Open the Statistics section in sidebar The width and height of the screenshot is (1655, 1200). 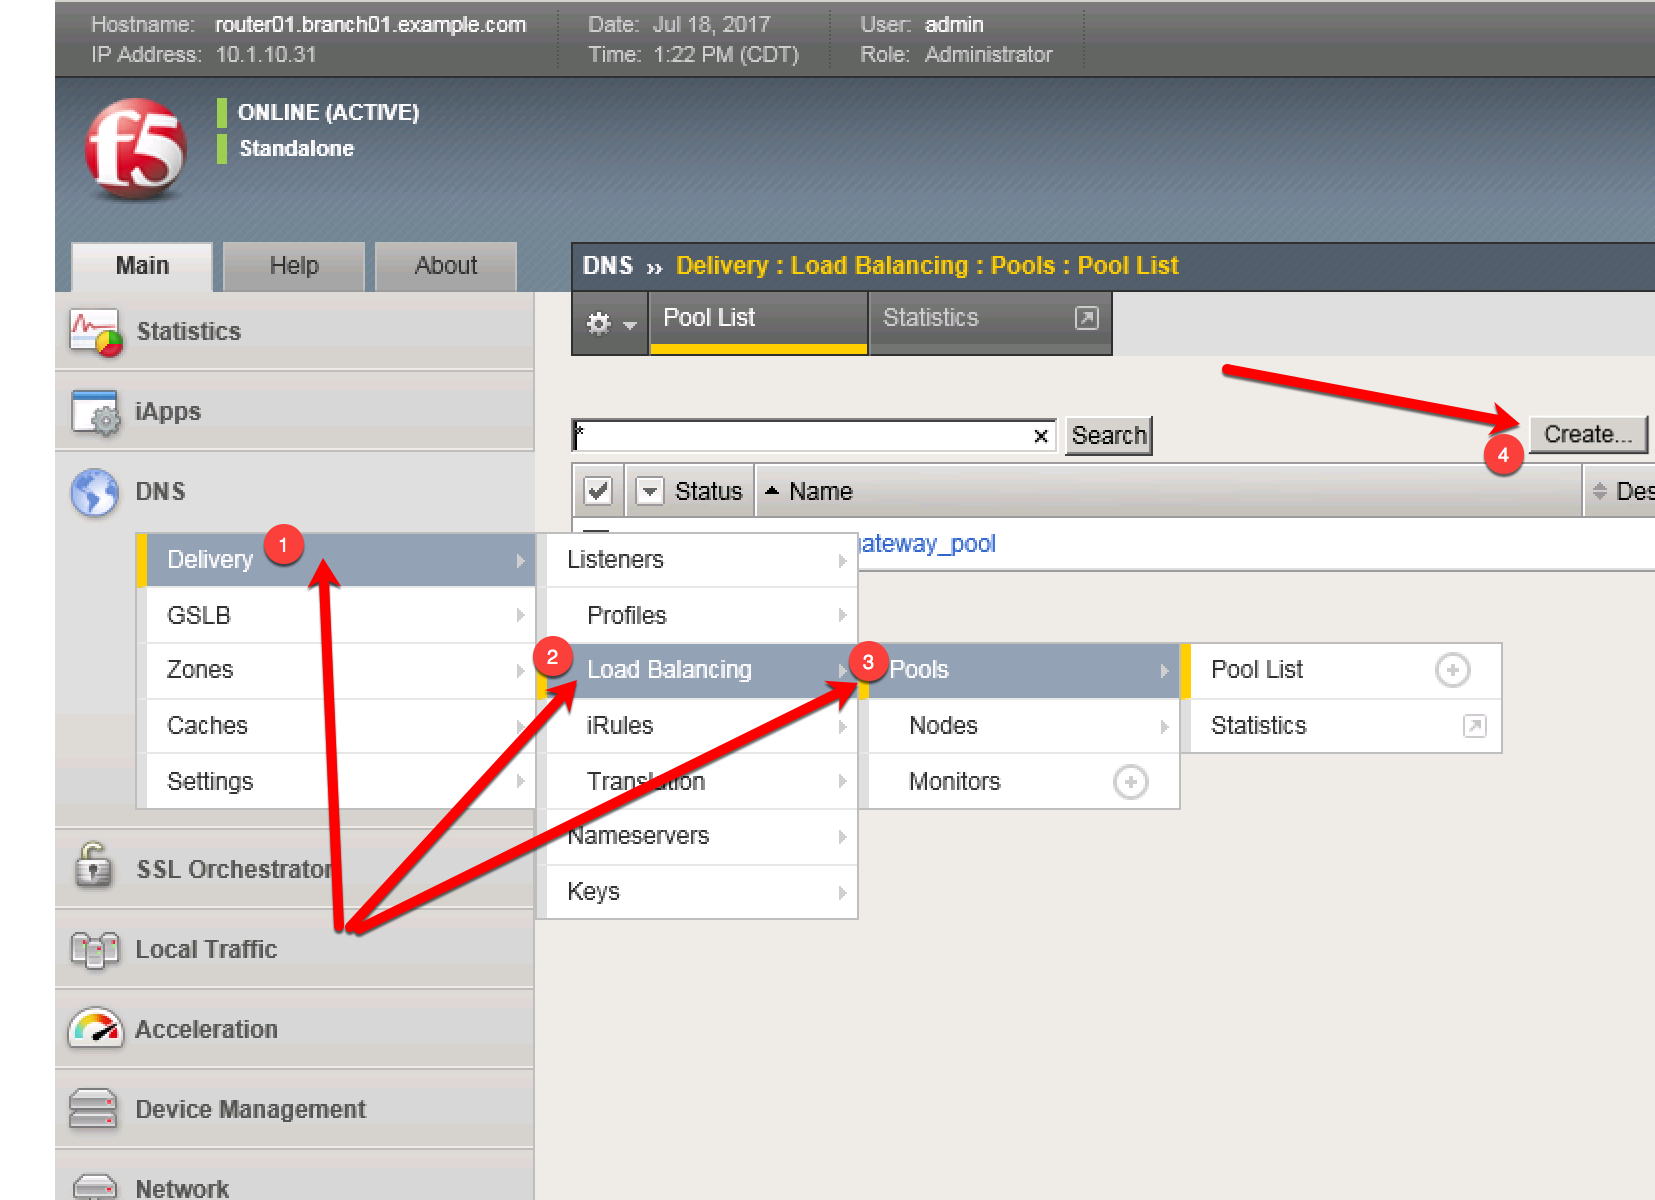[x=294, y=332]
